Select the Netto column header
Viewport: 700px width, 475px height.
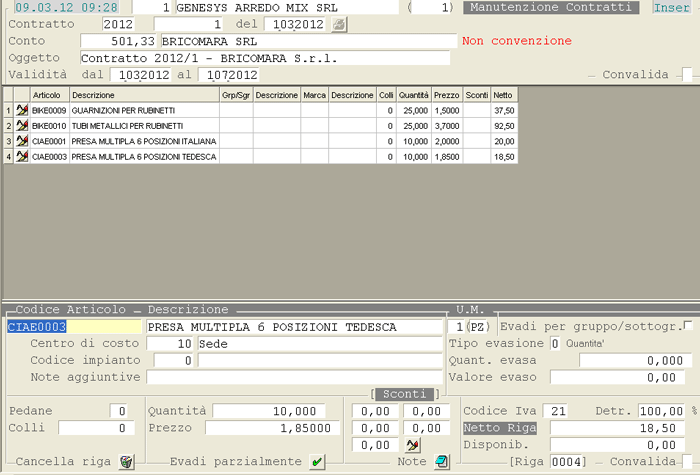pos(504,95)
